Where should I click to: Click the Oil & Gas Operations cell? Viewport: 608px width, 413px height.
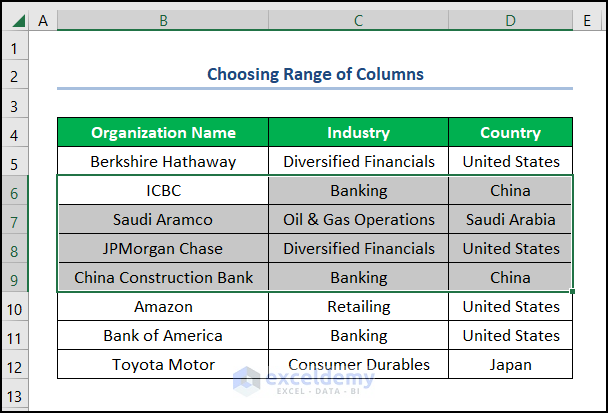pos(358,219)
